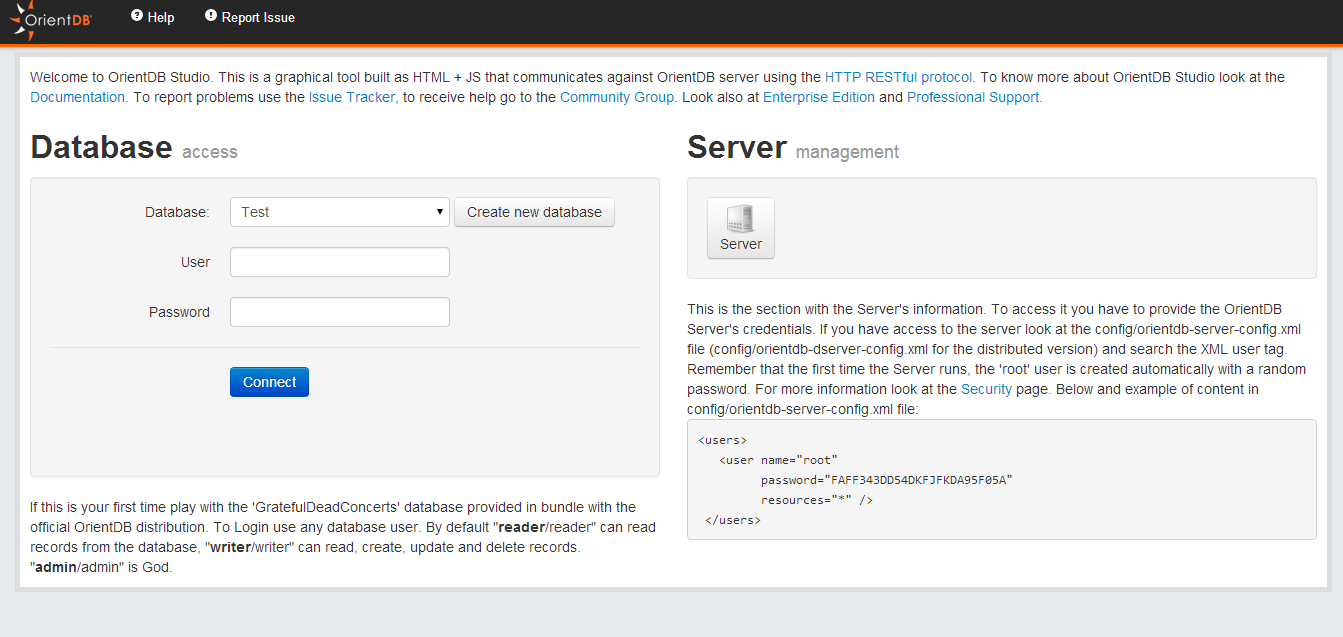
Task: Visit the Community Group link
Action: (x=617, y=97)
